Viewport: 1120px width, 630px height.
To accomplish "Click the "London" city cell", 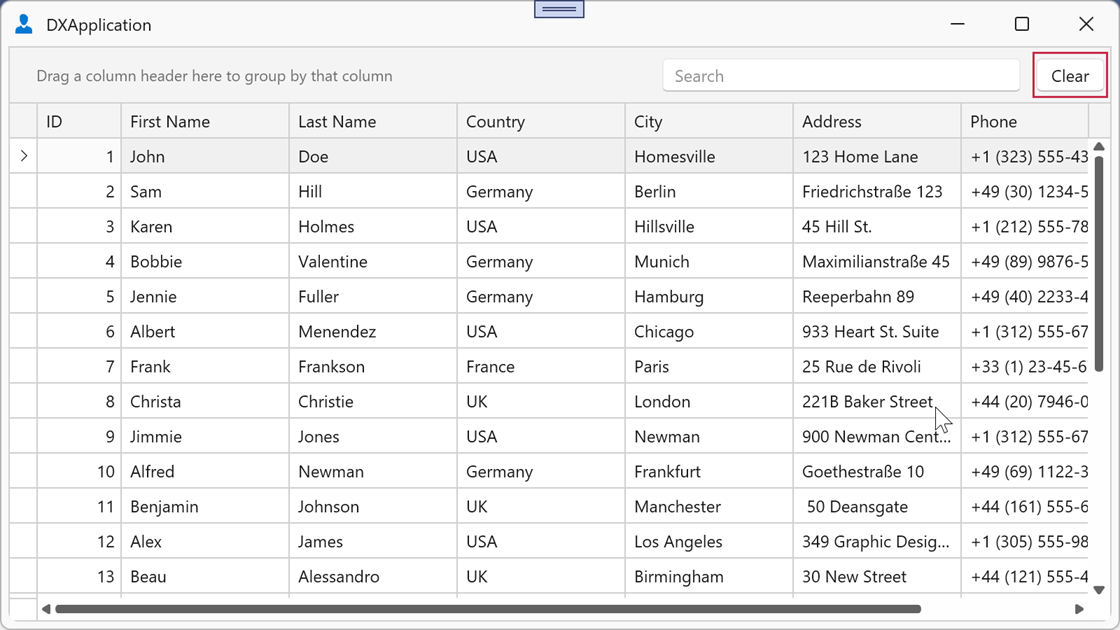I will coord(709,401).
